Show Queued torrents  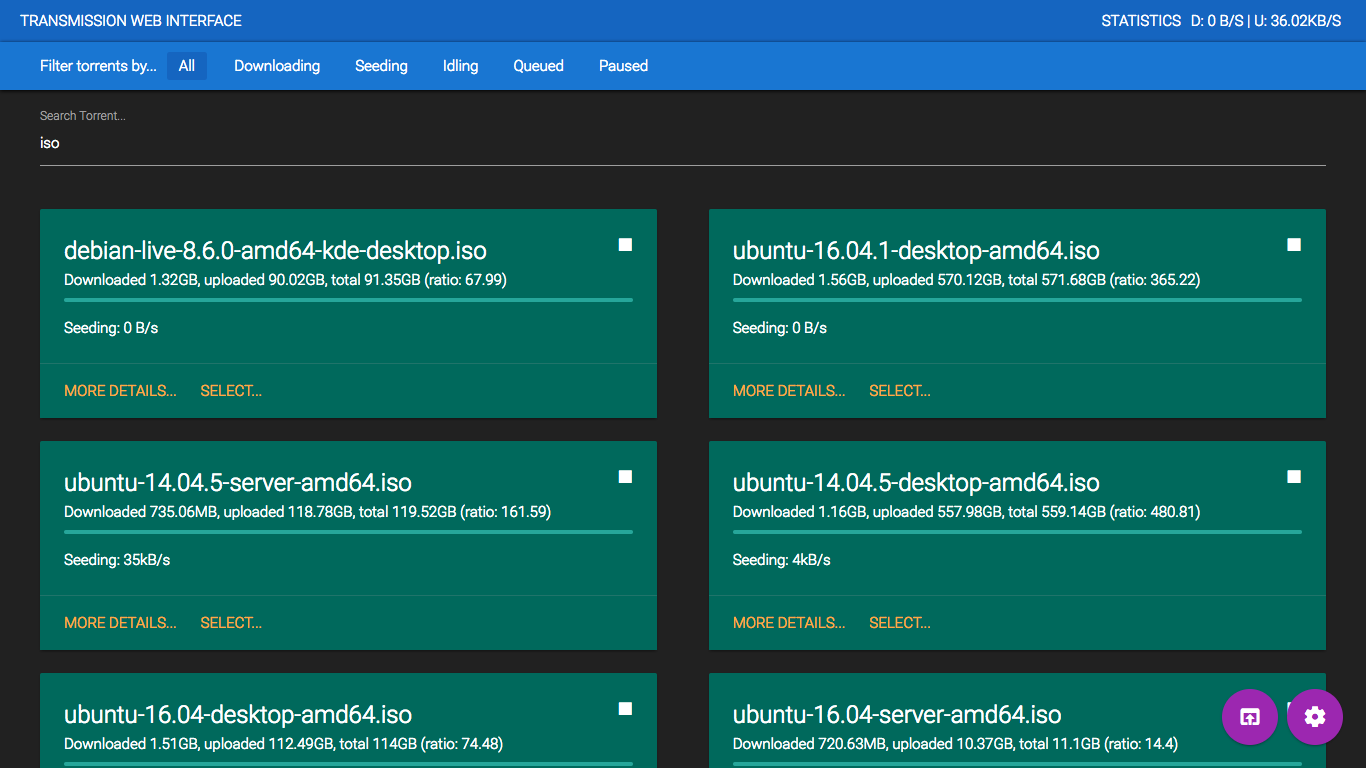point(539,66)
